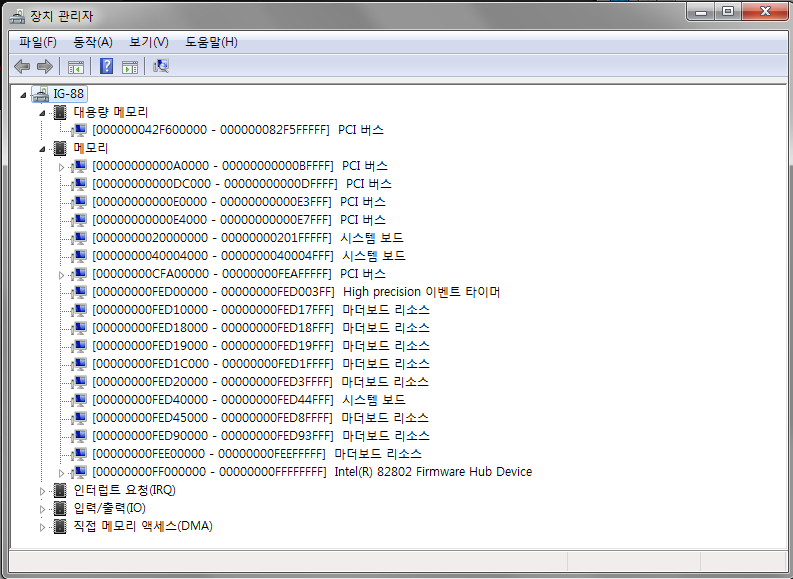Expand the 입력/출력(IO) node
This screenshot has height=579, width=793.
pos(42,509)
